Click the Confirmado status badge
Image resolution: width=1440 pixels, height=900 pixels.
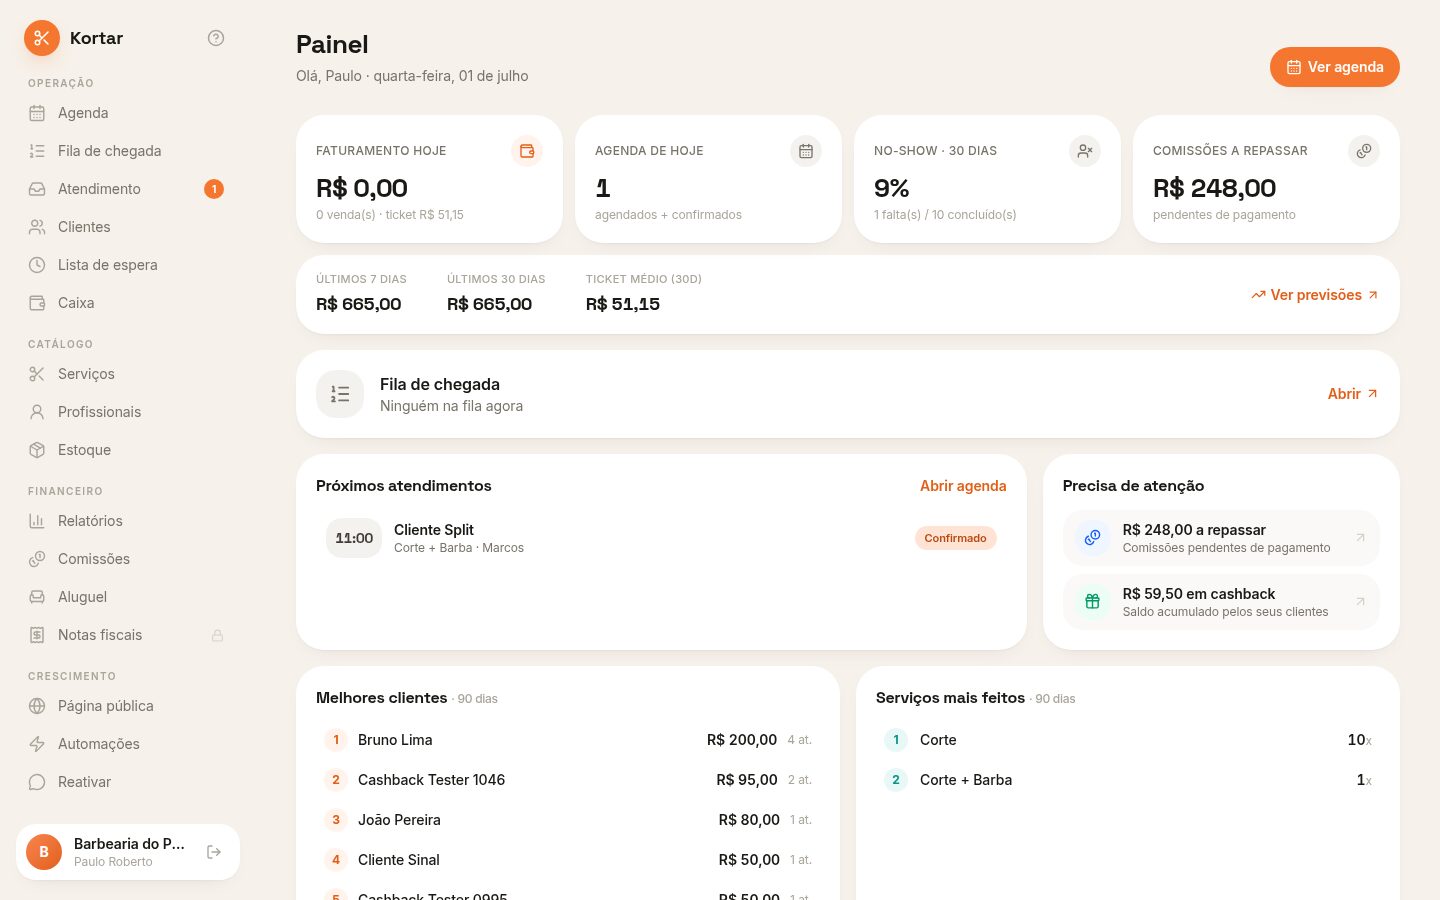coord(955,538)
